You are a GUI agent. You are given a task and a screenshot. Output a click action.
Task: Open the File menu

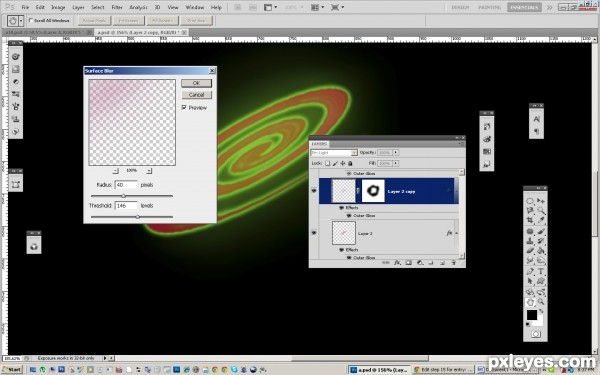coord(25,7)
